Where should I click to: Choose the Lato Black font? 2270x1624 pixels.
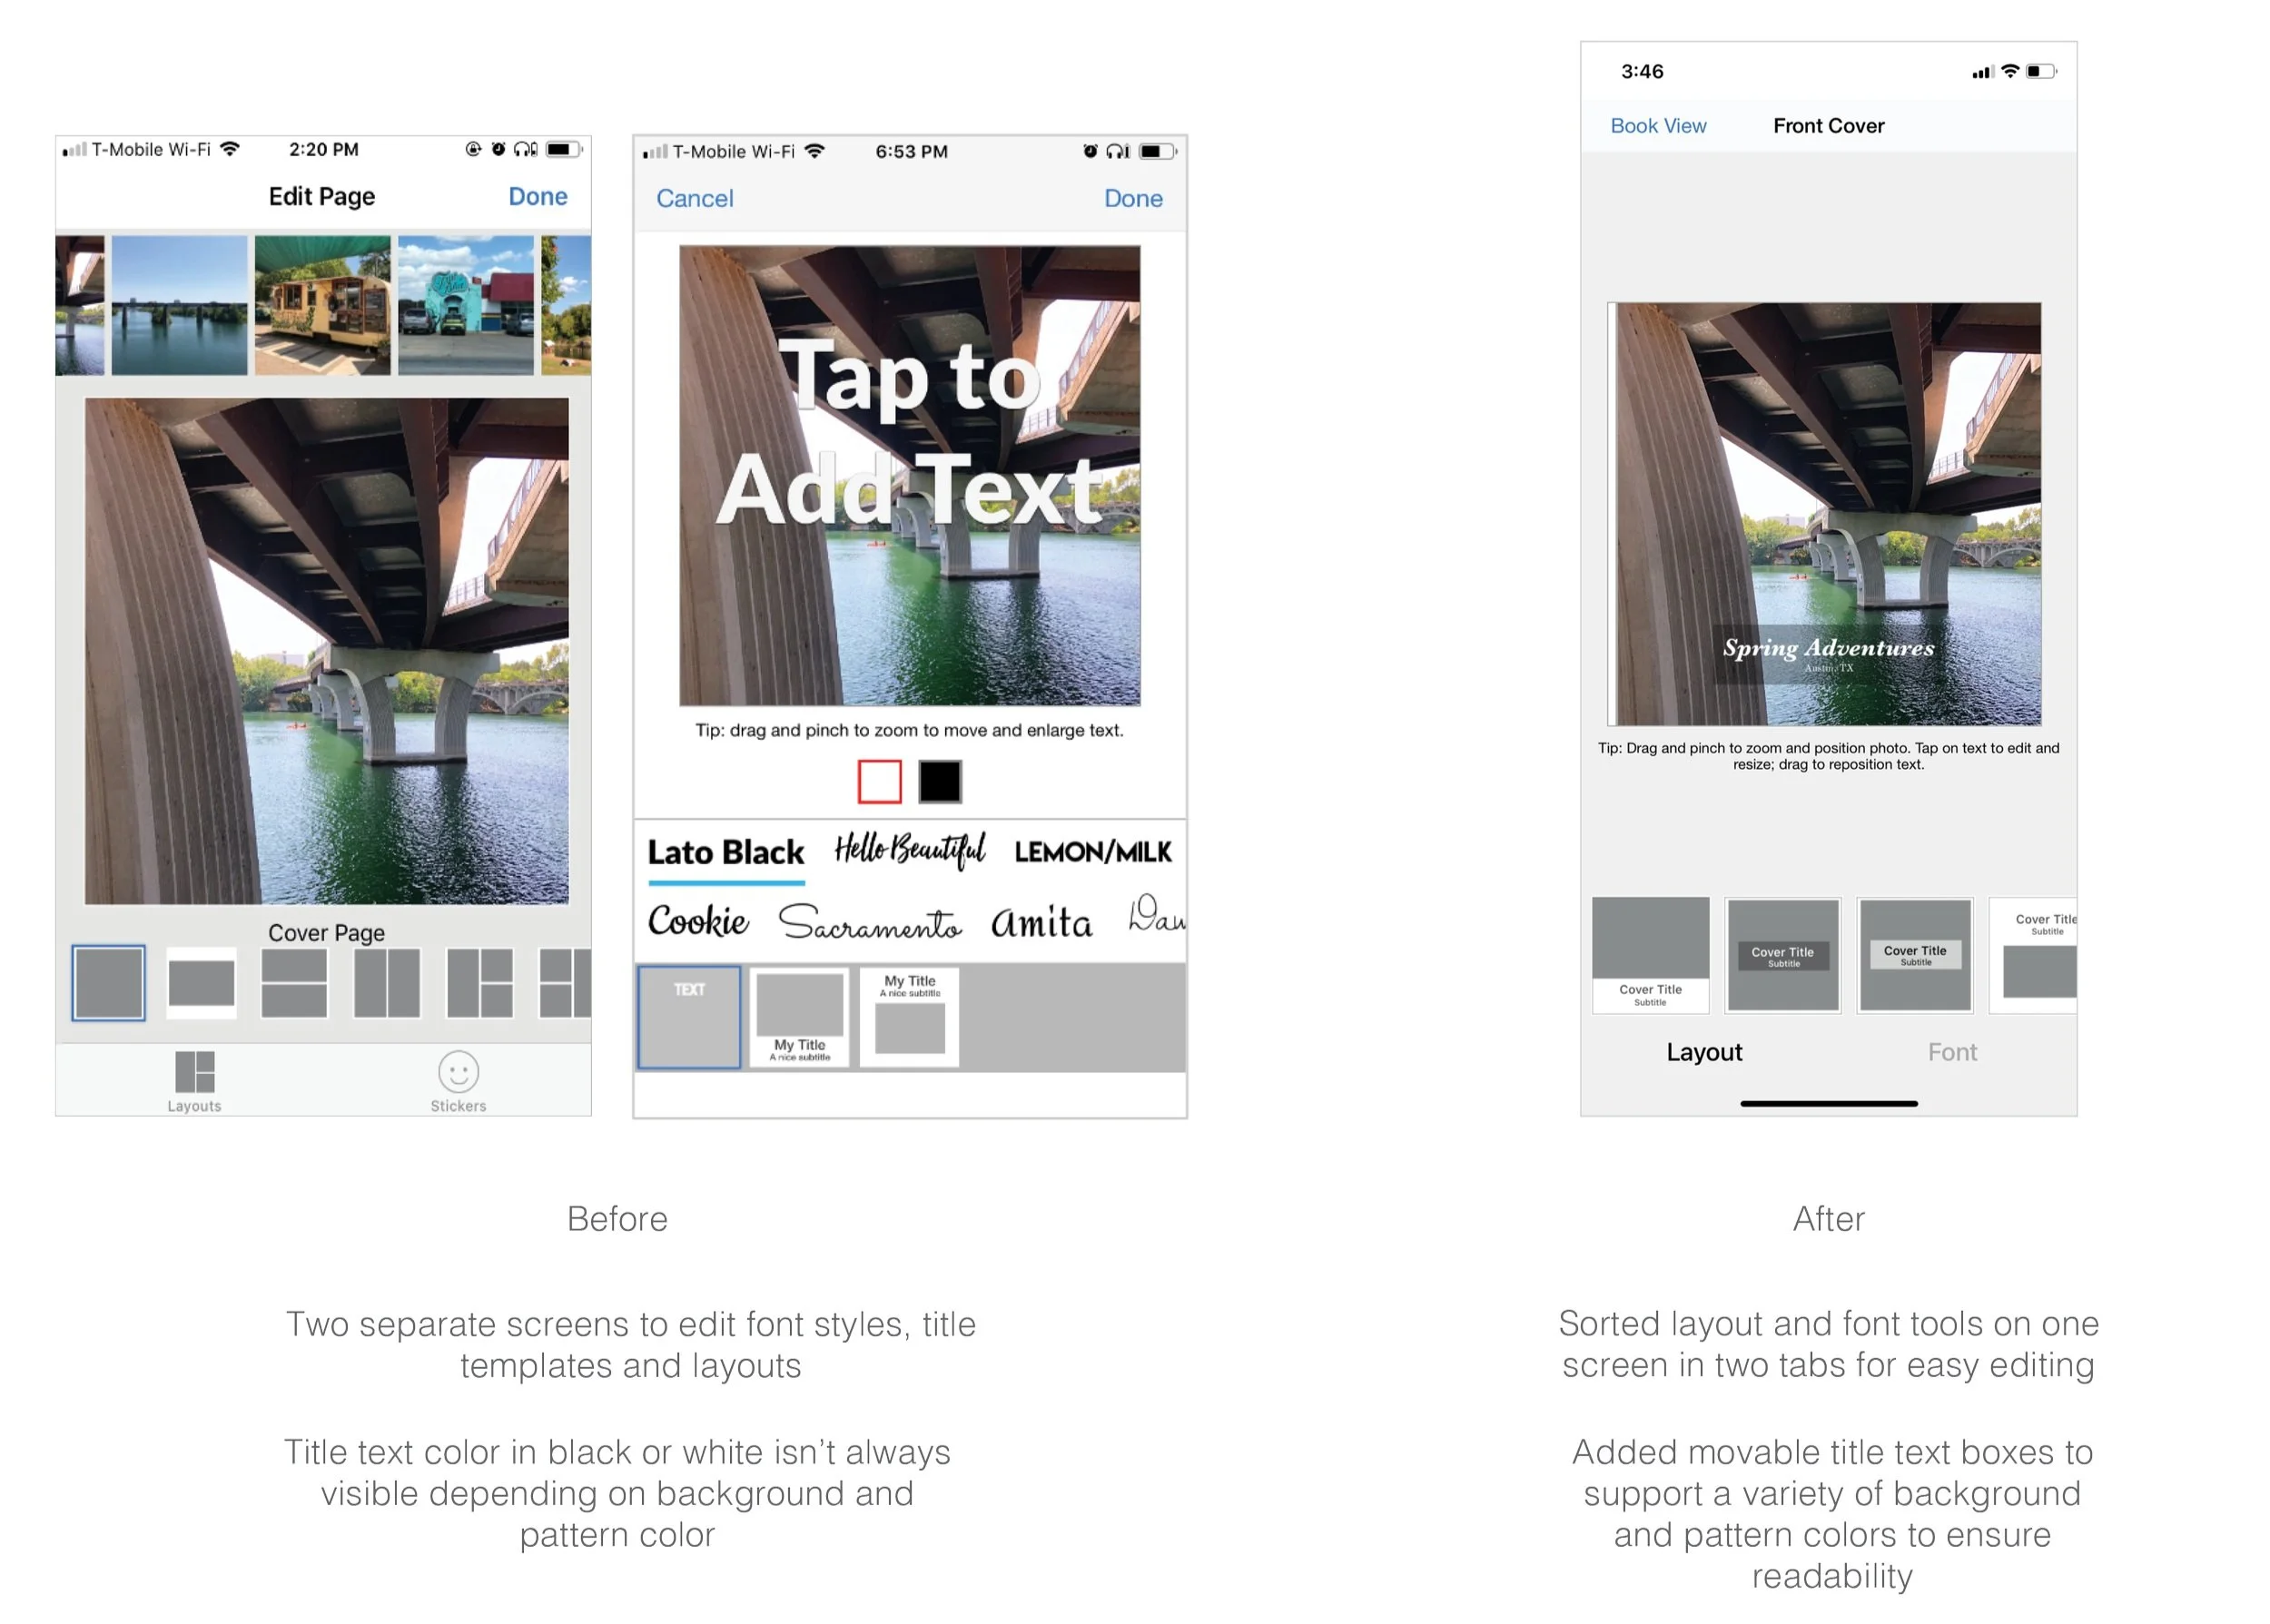coord(725,852)
